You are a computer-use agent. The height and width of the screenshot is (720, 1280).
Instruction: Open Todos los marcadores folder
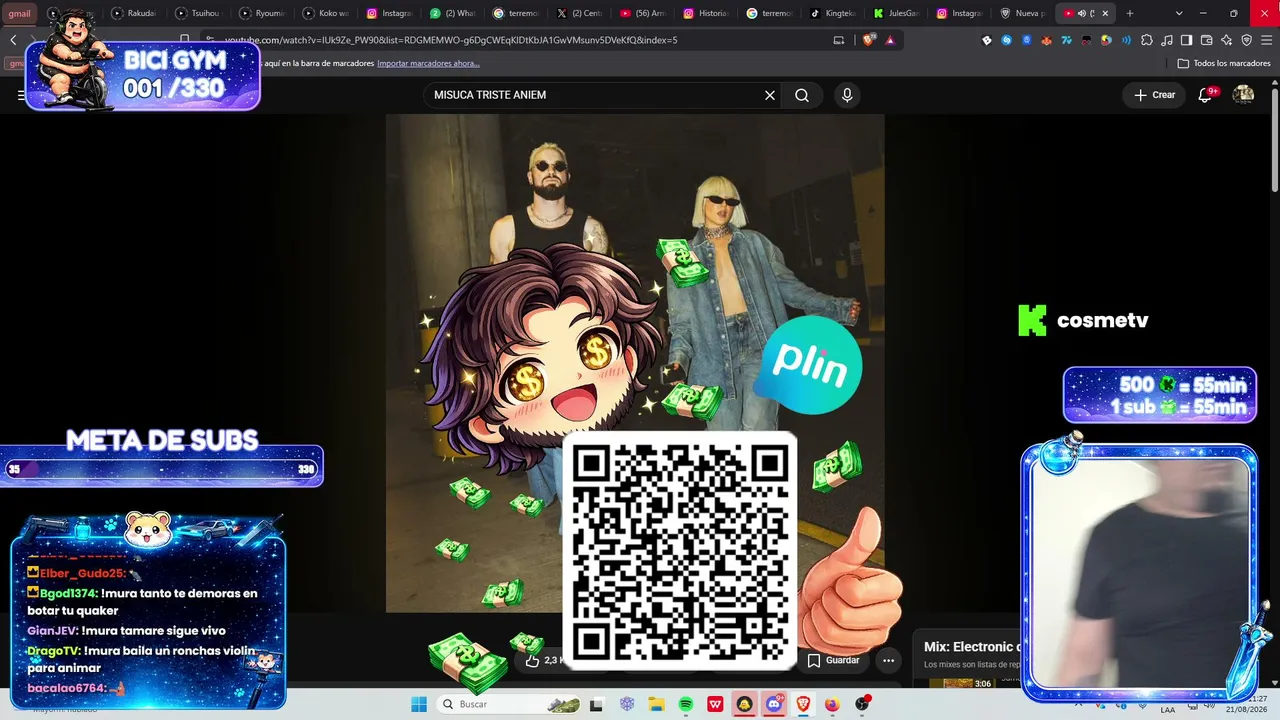[1224, 63]
